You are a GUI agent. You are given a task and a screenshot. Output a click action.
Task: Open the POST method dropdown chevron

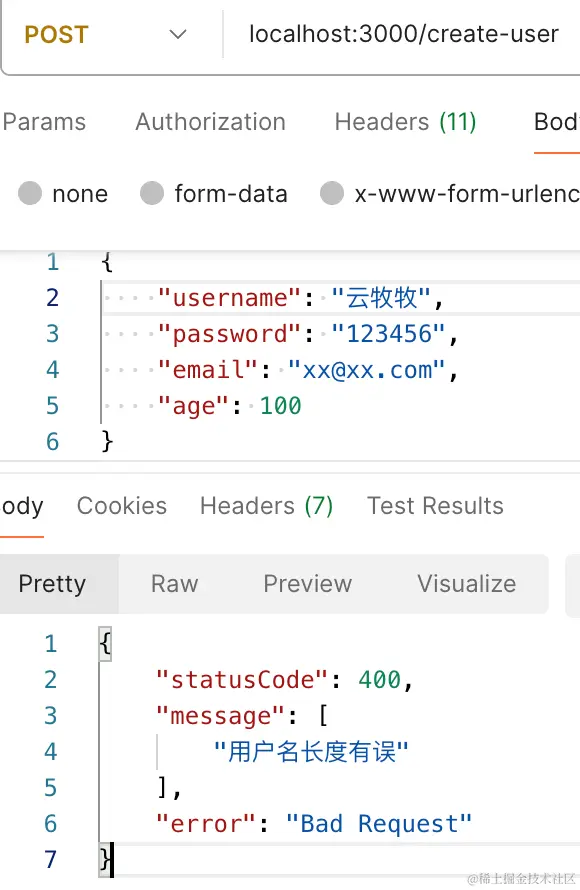click(x=178, y=35)
